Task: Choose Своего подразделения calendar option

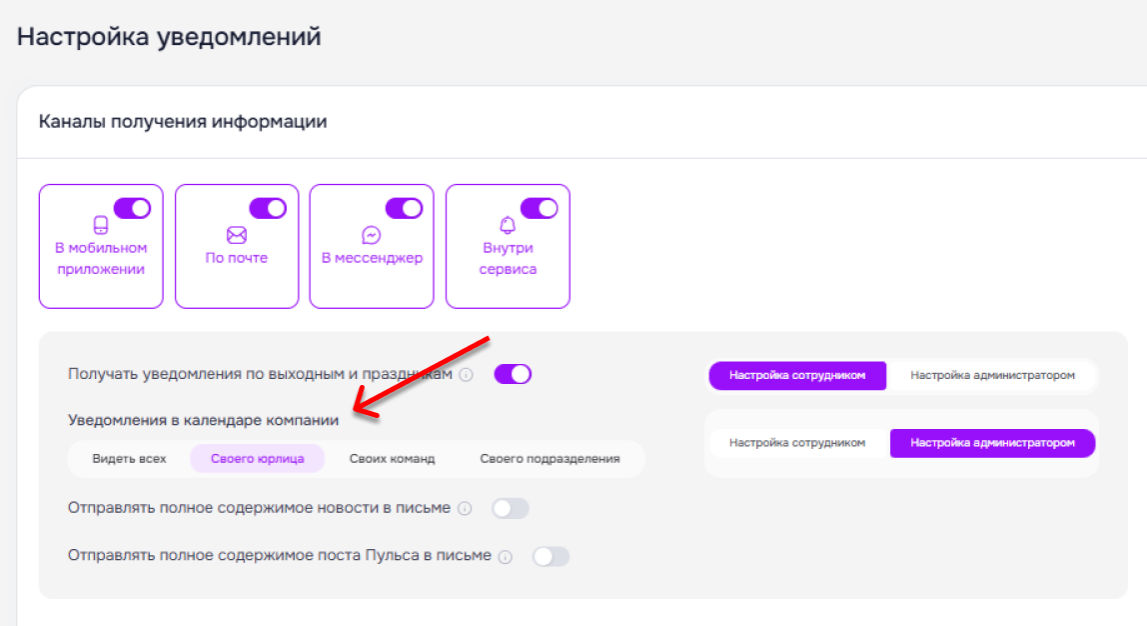Action: pyautogui.click(x=549, y=459)
